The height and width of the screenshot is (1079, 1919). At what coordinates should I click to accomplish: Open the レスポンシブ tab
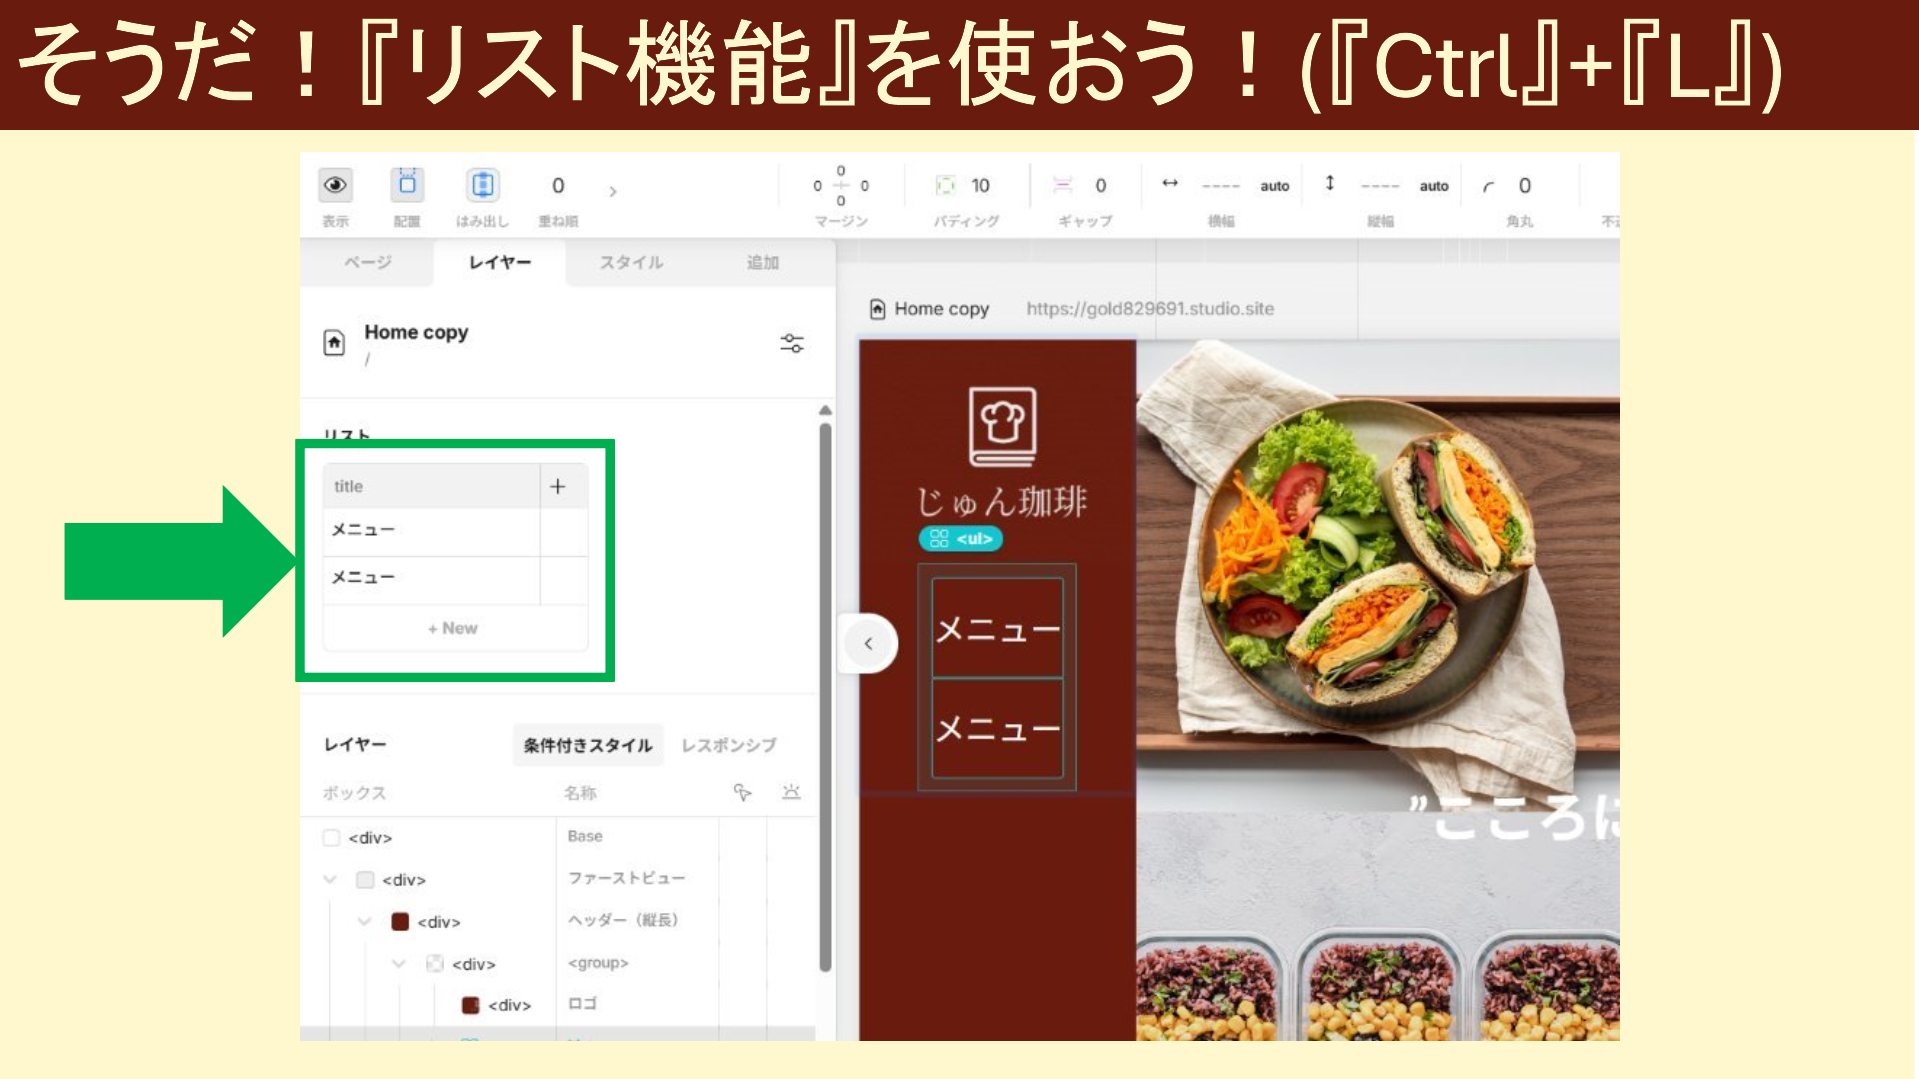pyautogui.click(x=727, y=744)
